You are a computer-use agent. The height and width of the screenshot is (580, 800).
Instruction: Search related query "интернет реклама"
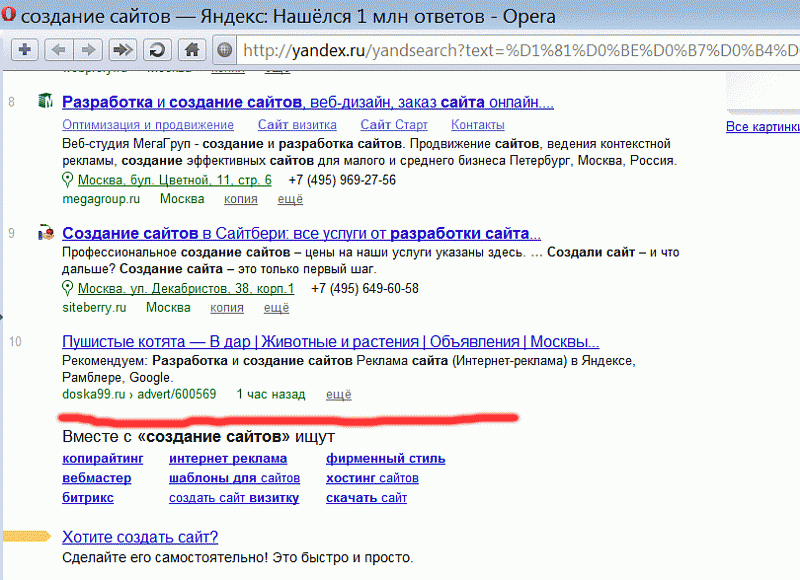(x=228, y=459)
